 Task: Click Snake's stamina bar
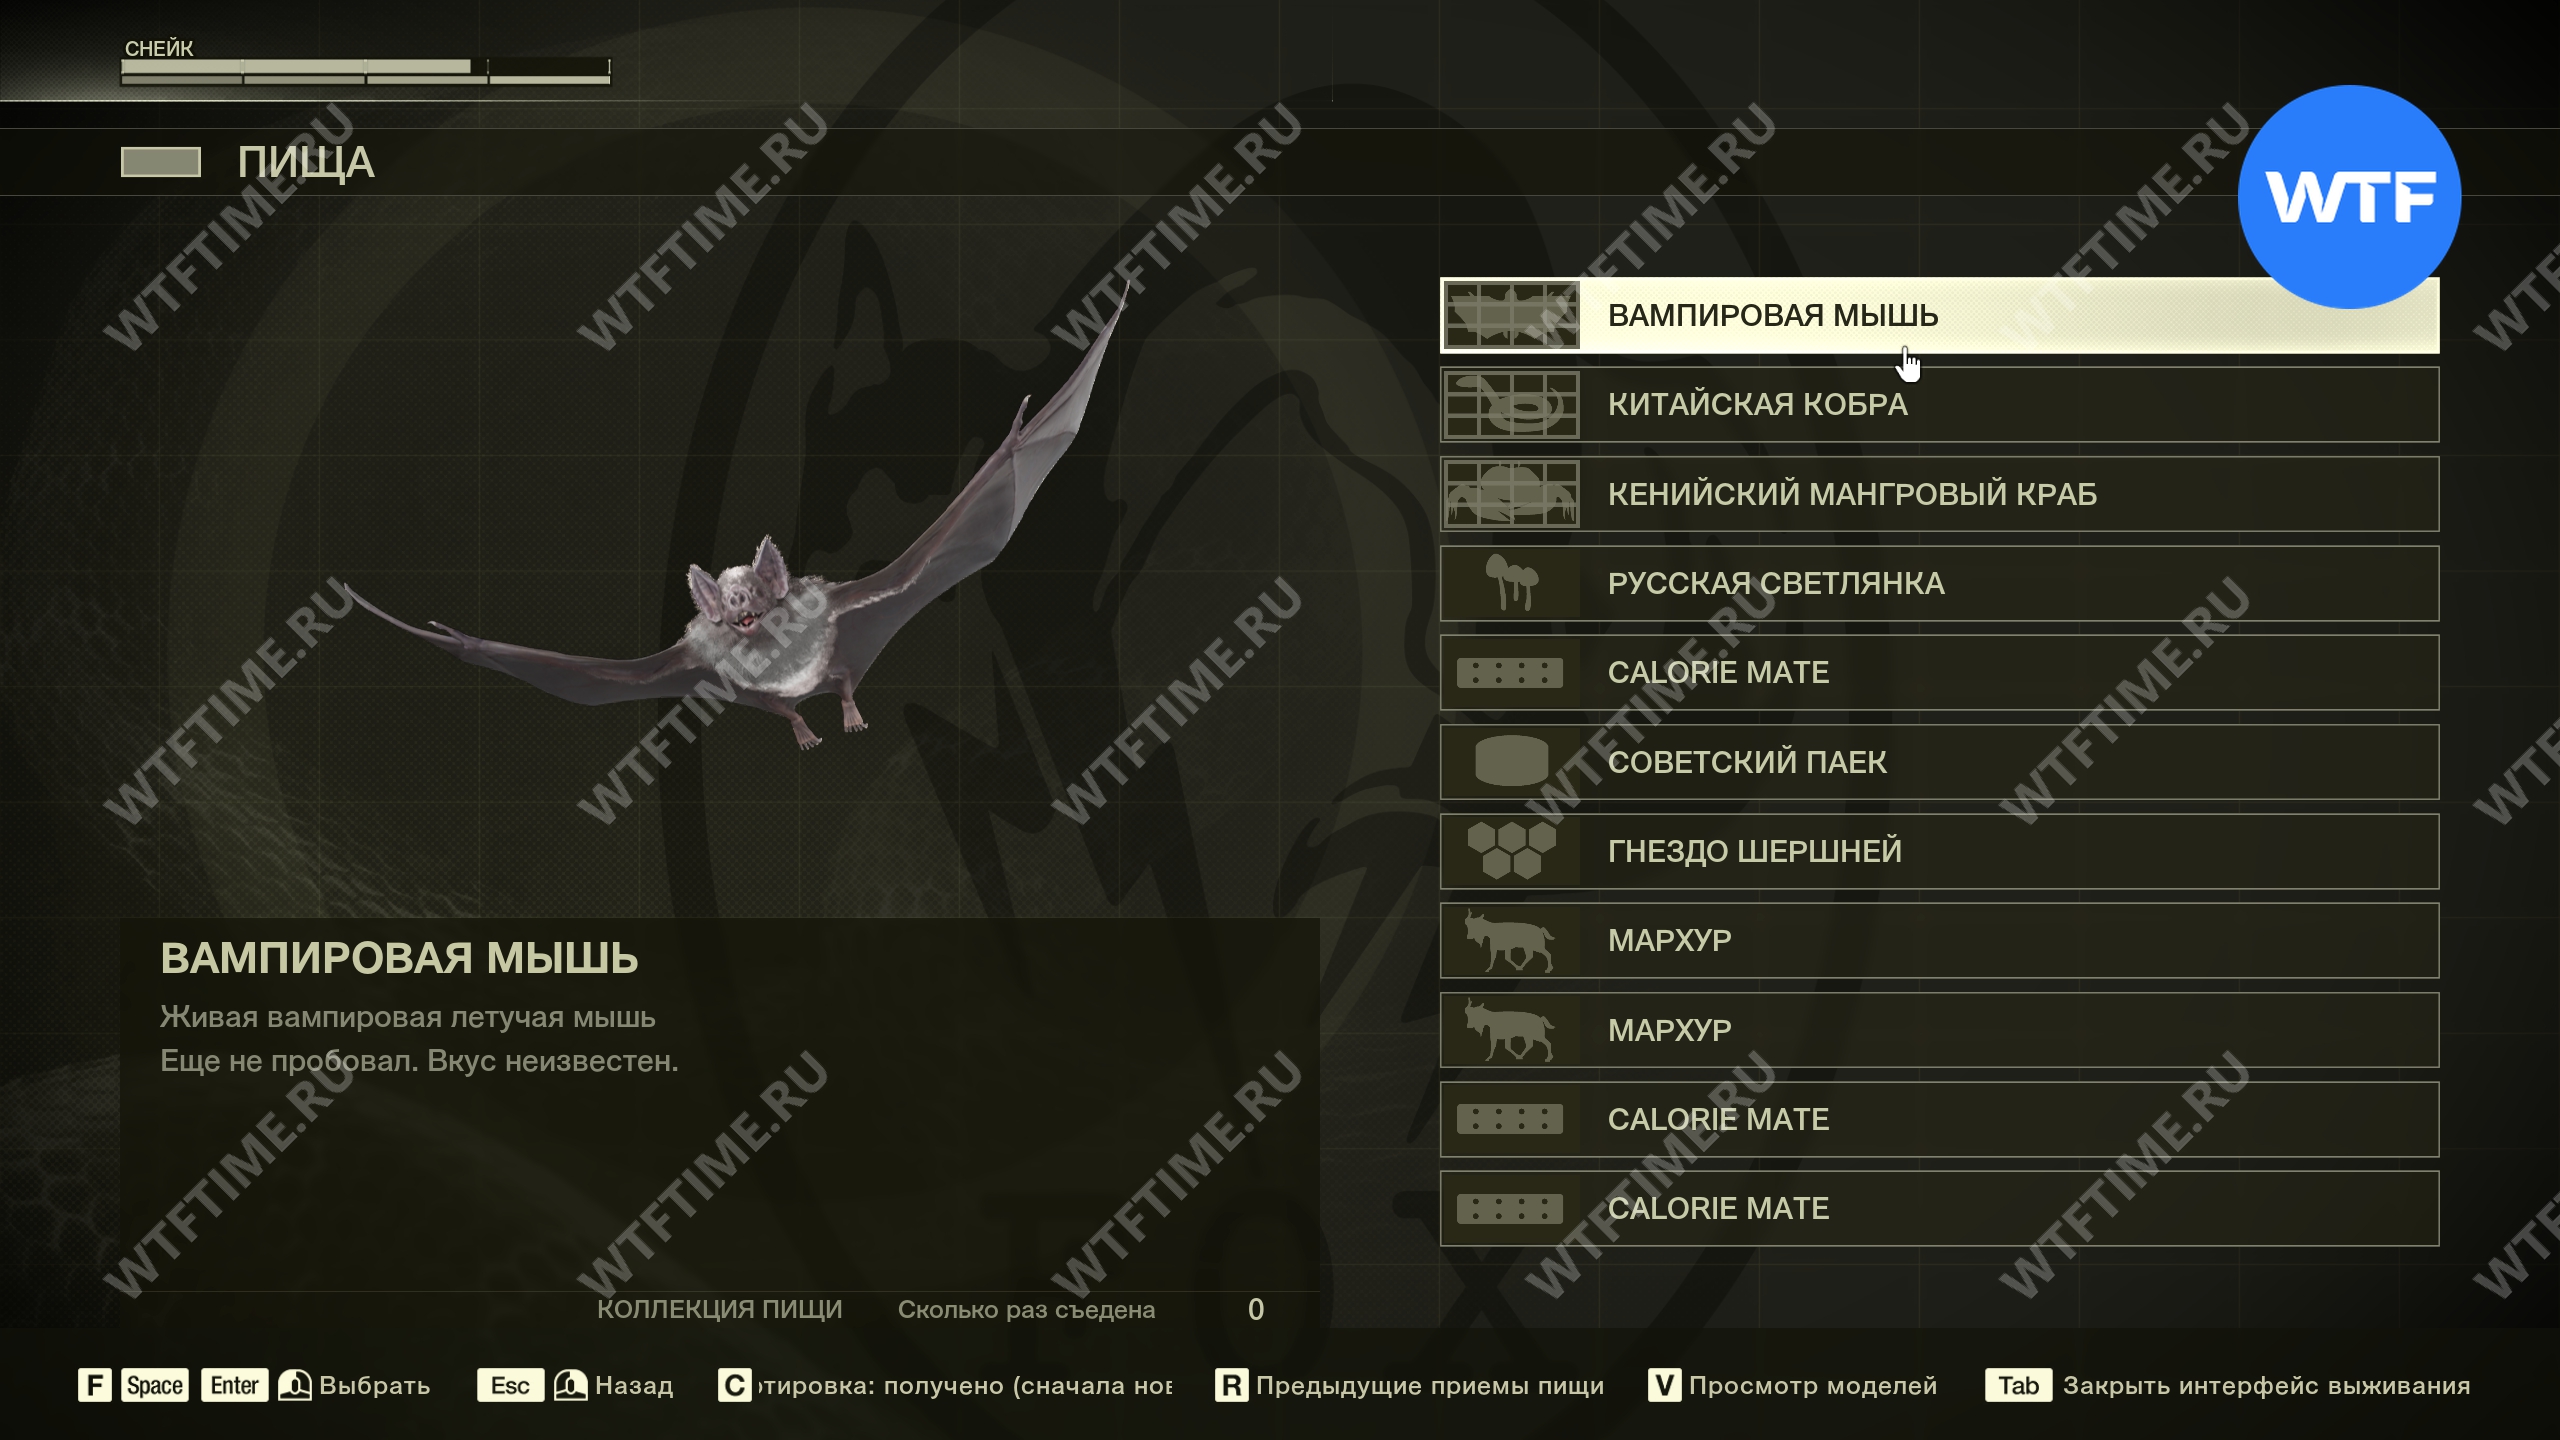(365, 72)
